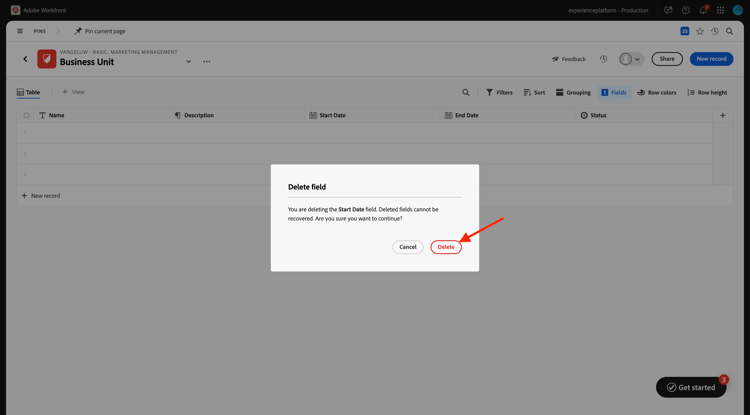Open the Get started checklist
Viewport: 750px width, 415px height.
pos(691,387)
